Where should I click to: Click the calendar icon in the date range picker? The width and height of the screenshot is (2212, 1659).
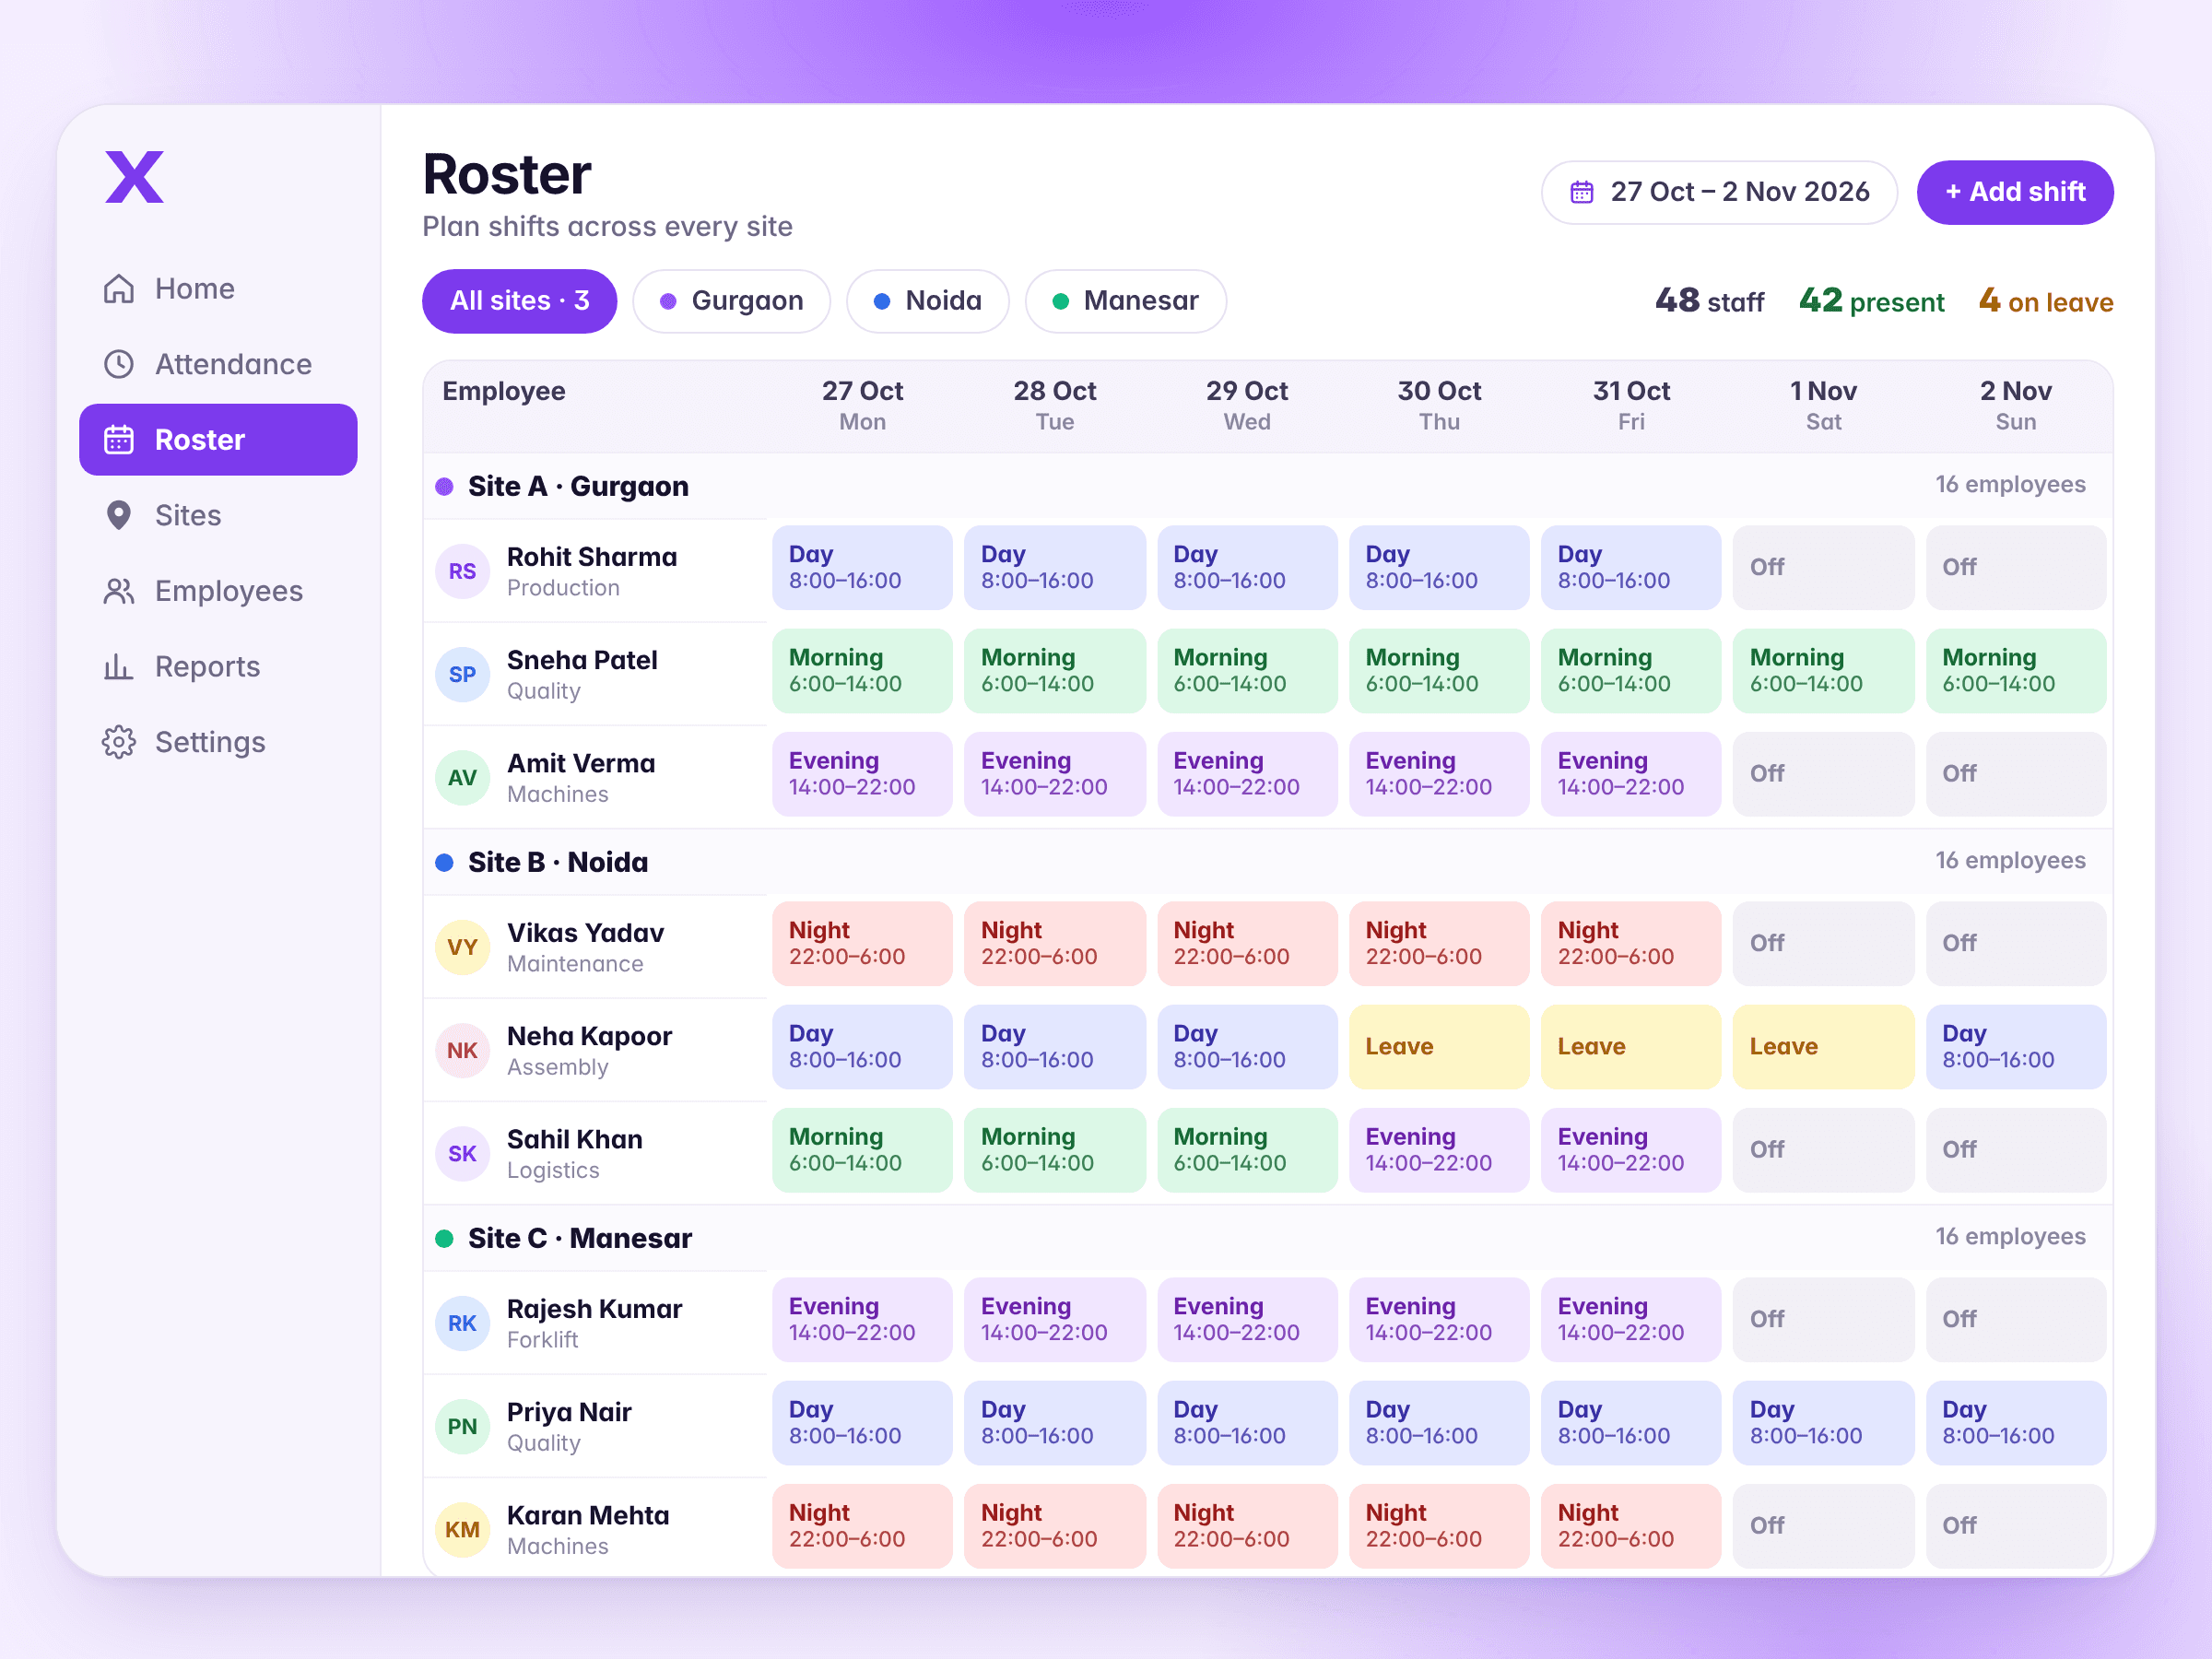[x=1581, y=192]
